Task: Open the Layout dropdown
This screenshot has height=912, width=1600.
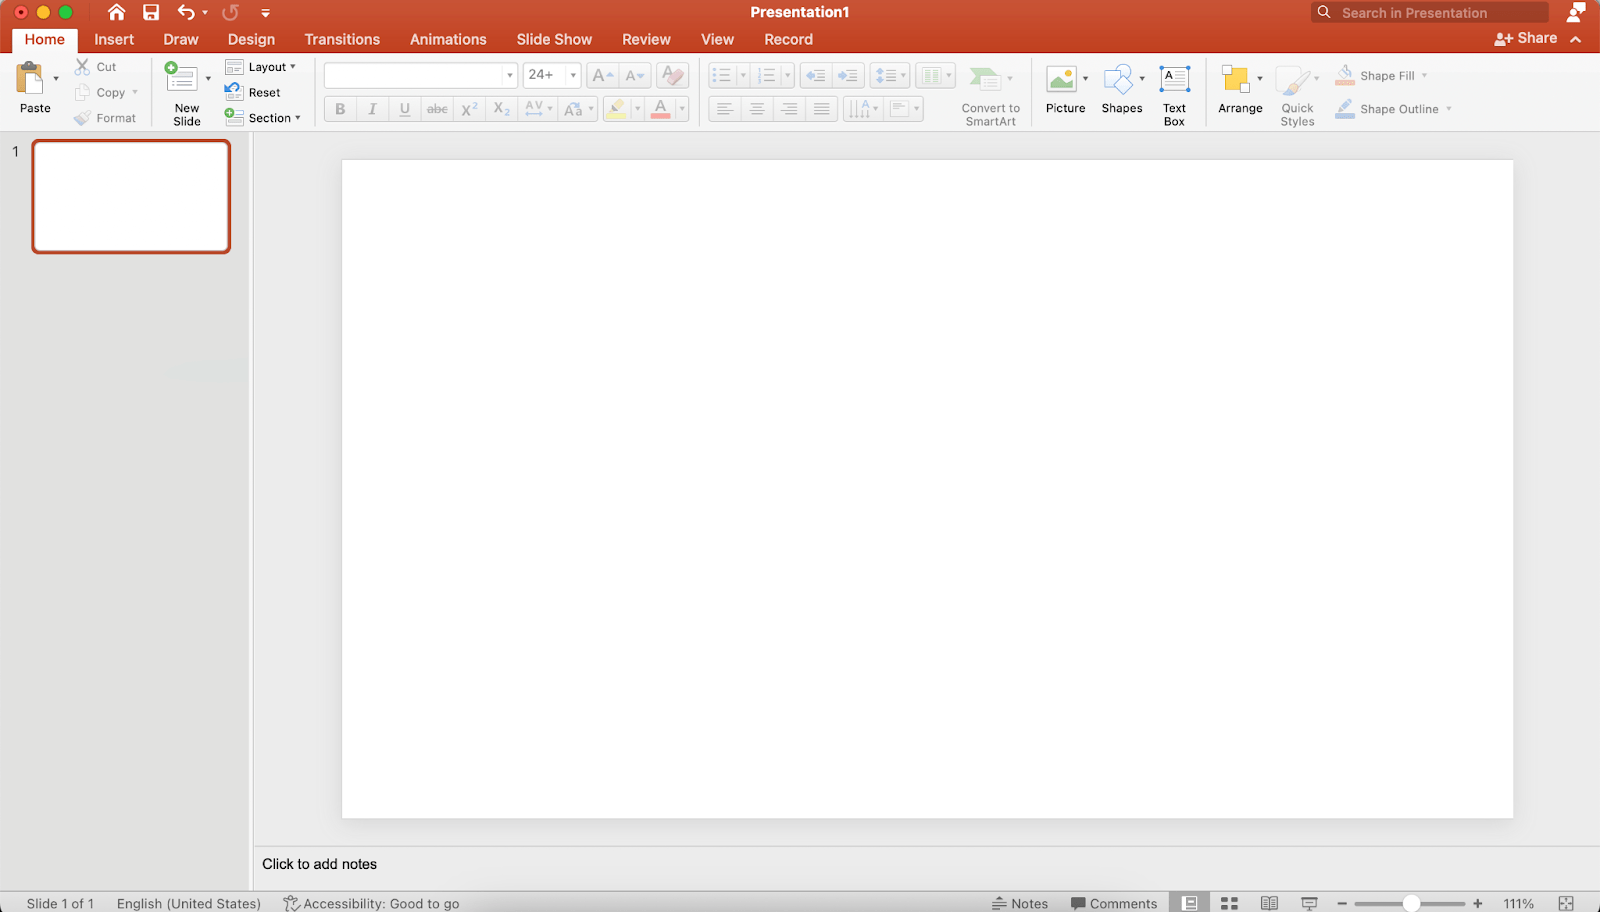Action: (x=263, y=66)
